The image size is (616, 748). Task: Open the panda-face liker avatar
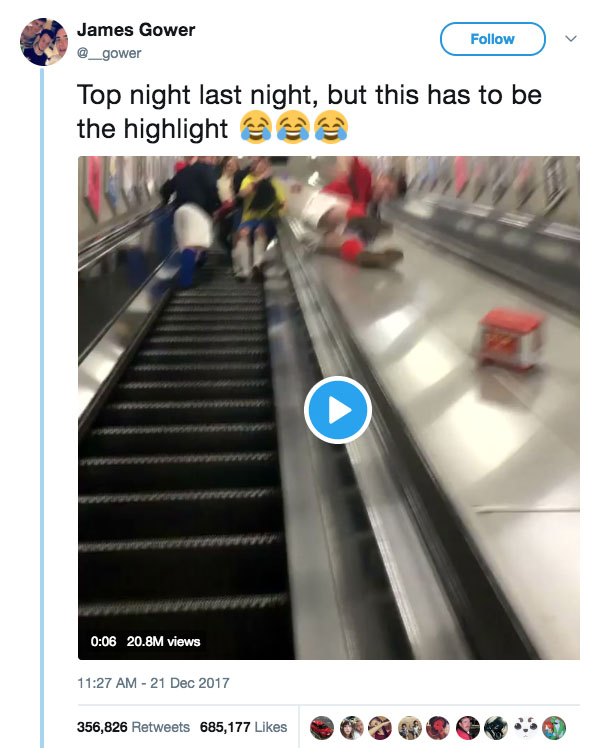pos(525,728)
